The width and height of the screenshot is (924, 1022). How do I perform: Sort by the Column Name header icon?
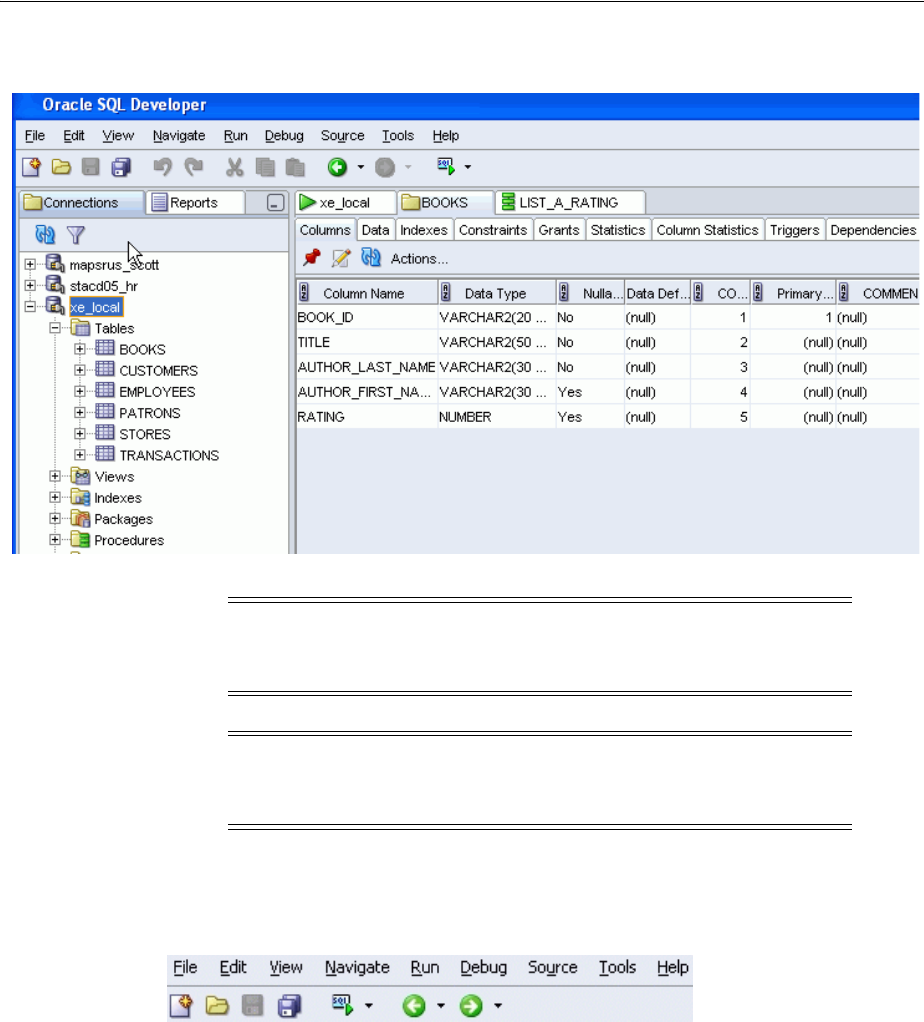304,293
